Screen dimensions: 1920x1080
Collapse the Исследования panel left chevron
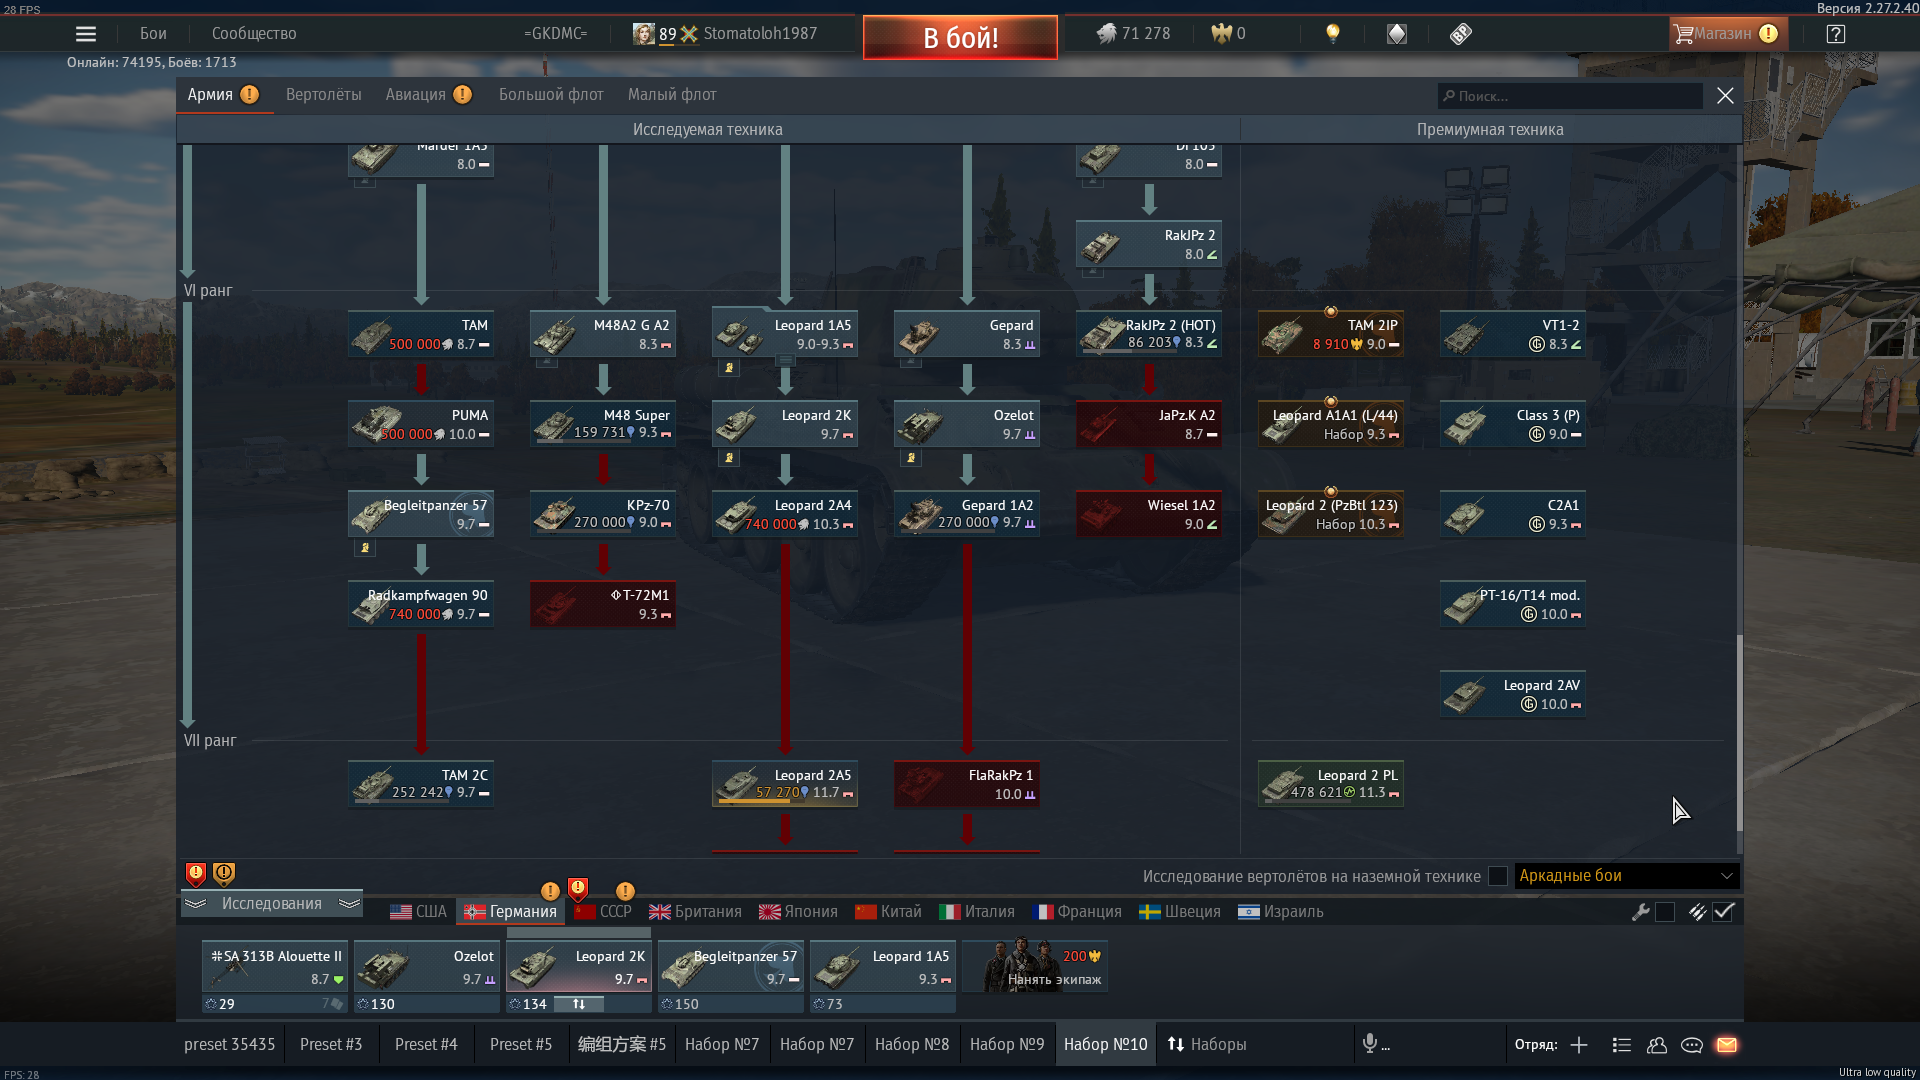196,903
